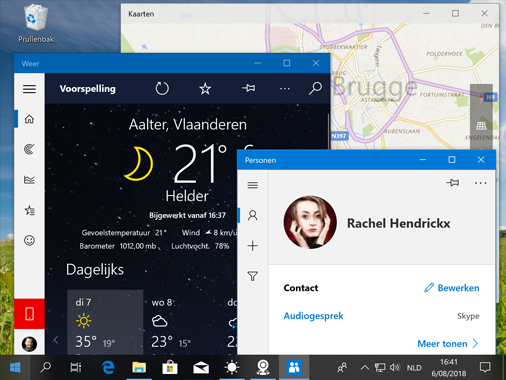
Task: Close the Personen window
Action: coord(481,160)
